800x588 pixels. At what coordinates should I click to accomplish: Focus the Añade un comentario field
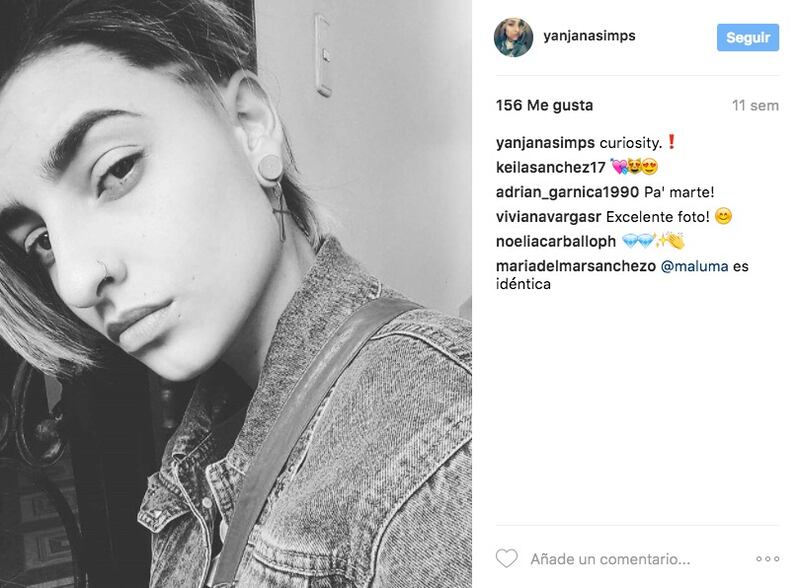tap(610, 559)
